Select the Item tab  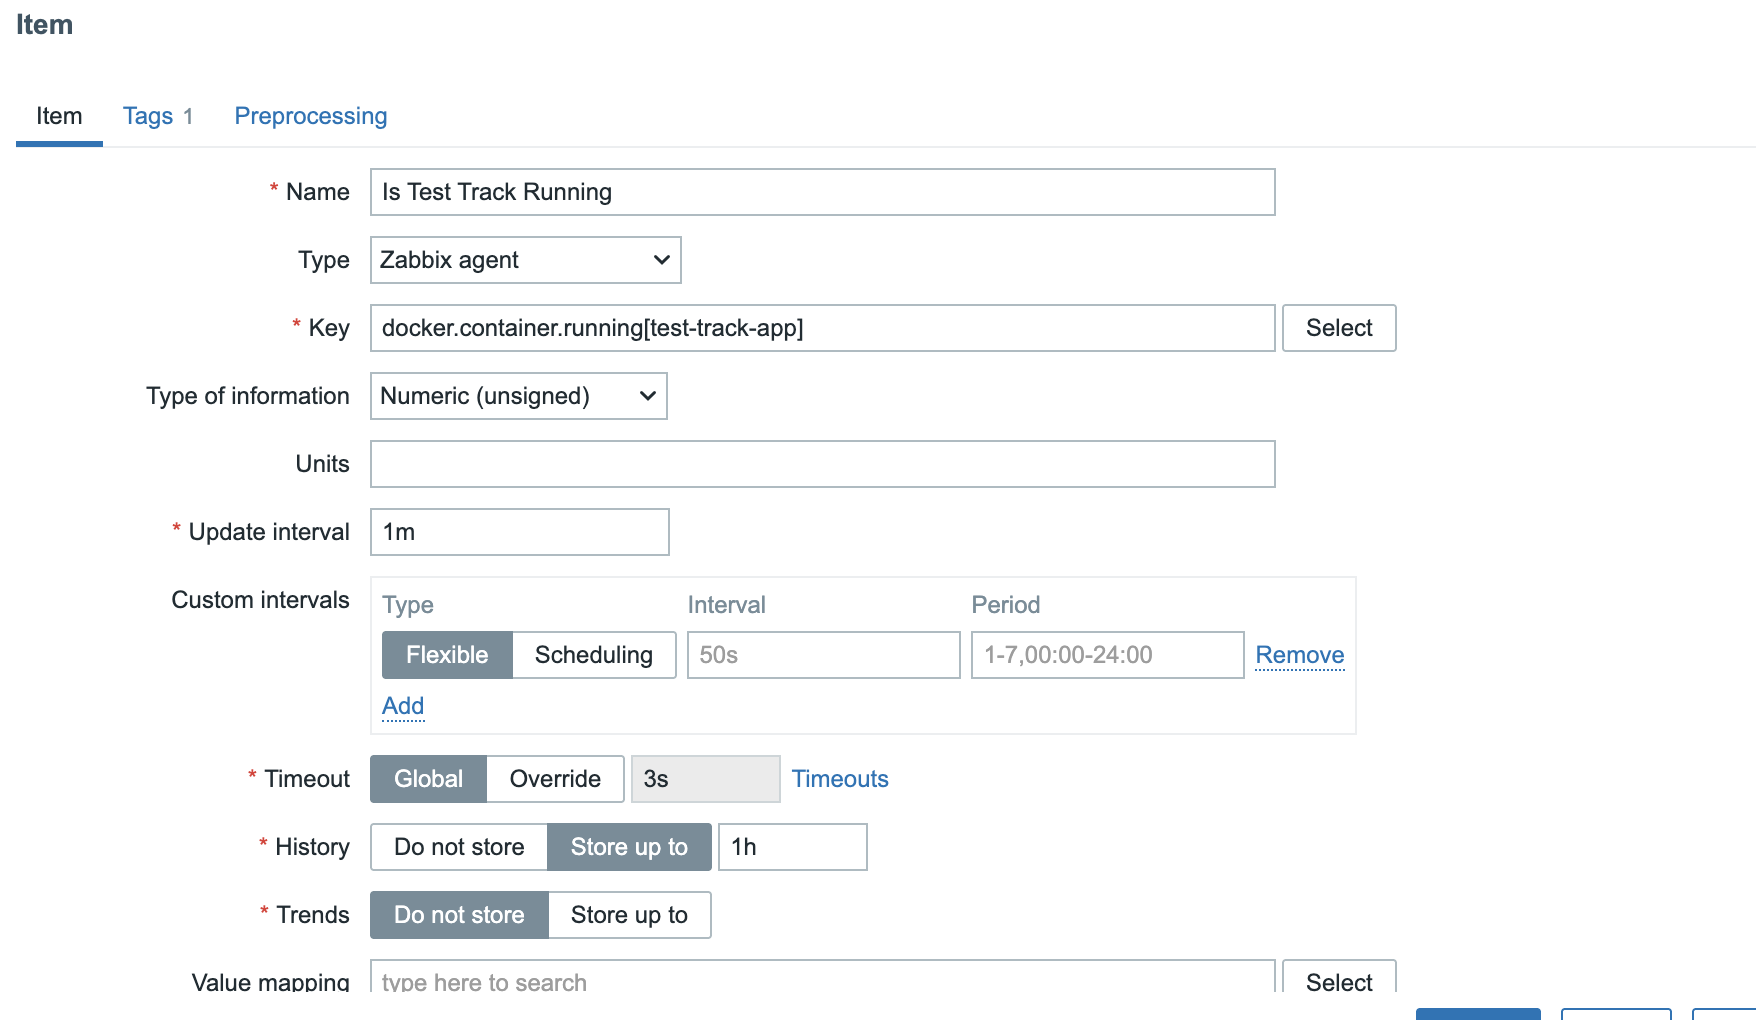click(x=59, y=116)
